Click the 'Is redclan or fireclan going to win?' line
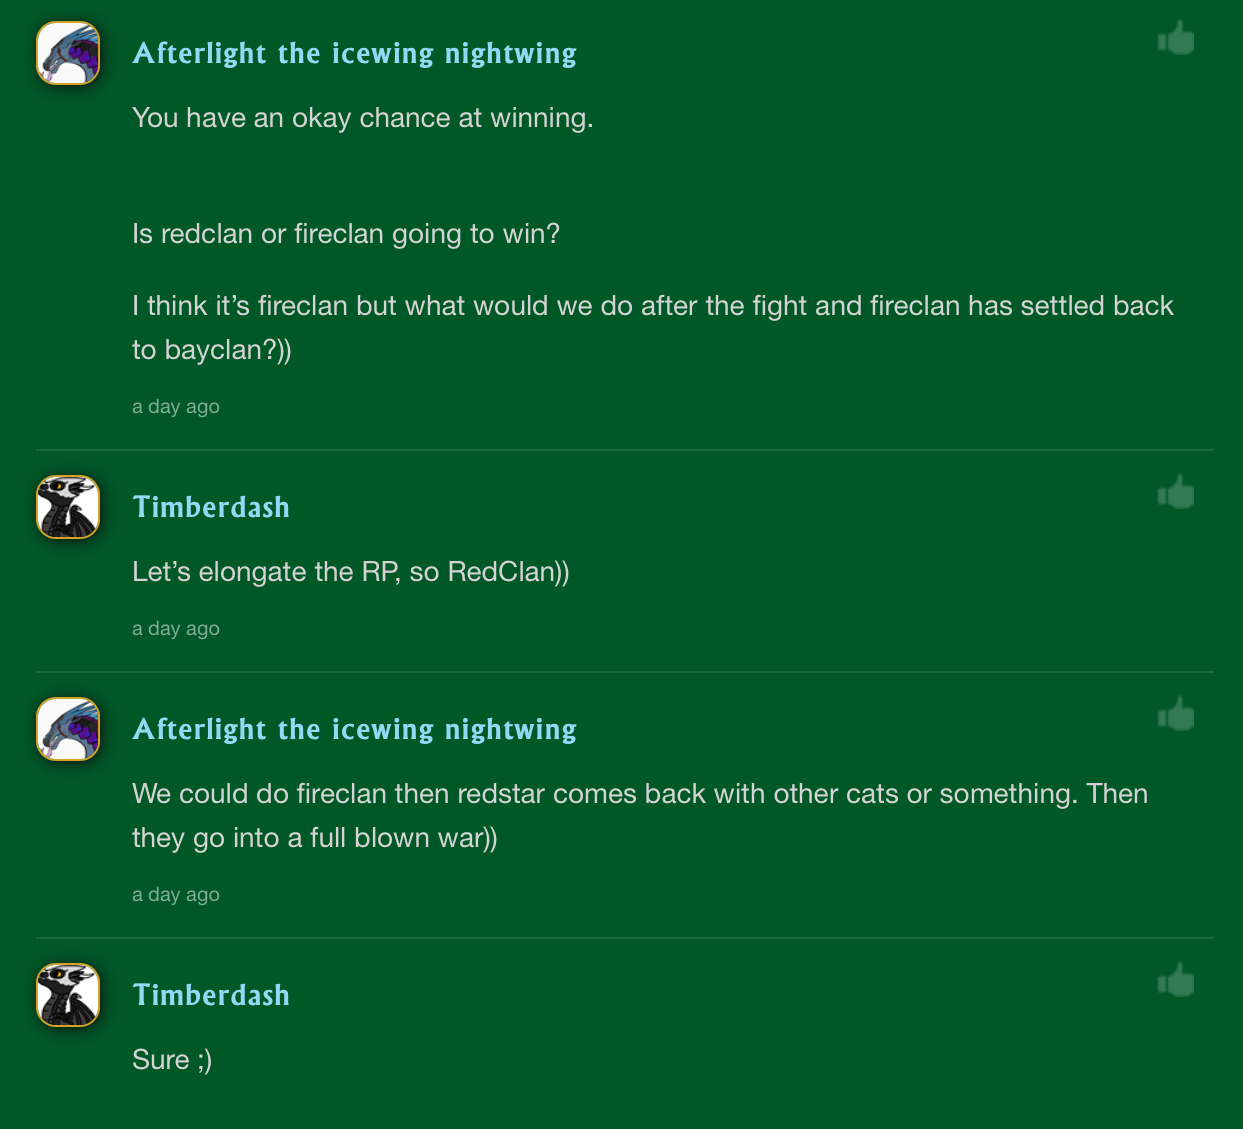This screenshot has width=1243, height=1129. [x=345, y=234]
